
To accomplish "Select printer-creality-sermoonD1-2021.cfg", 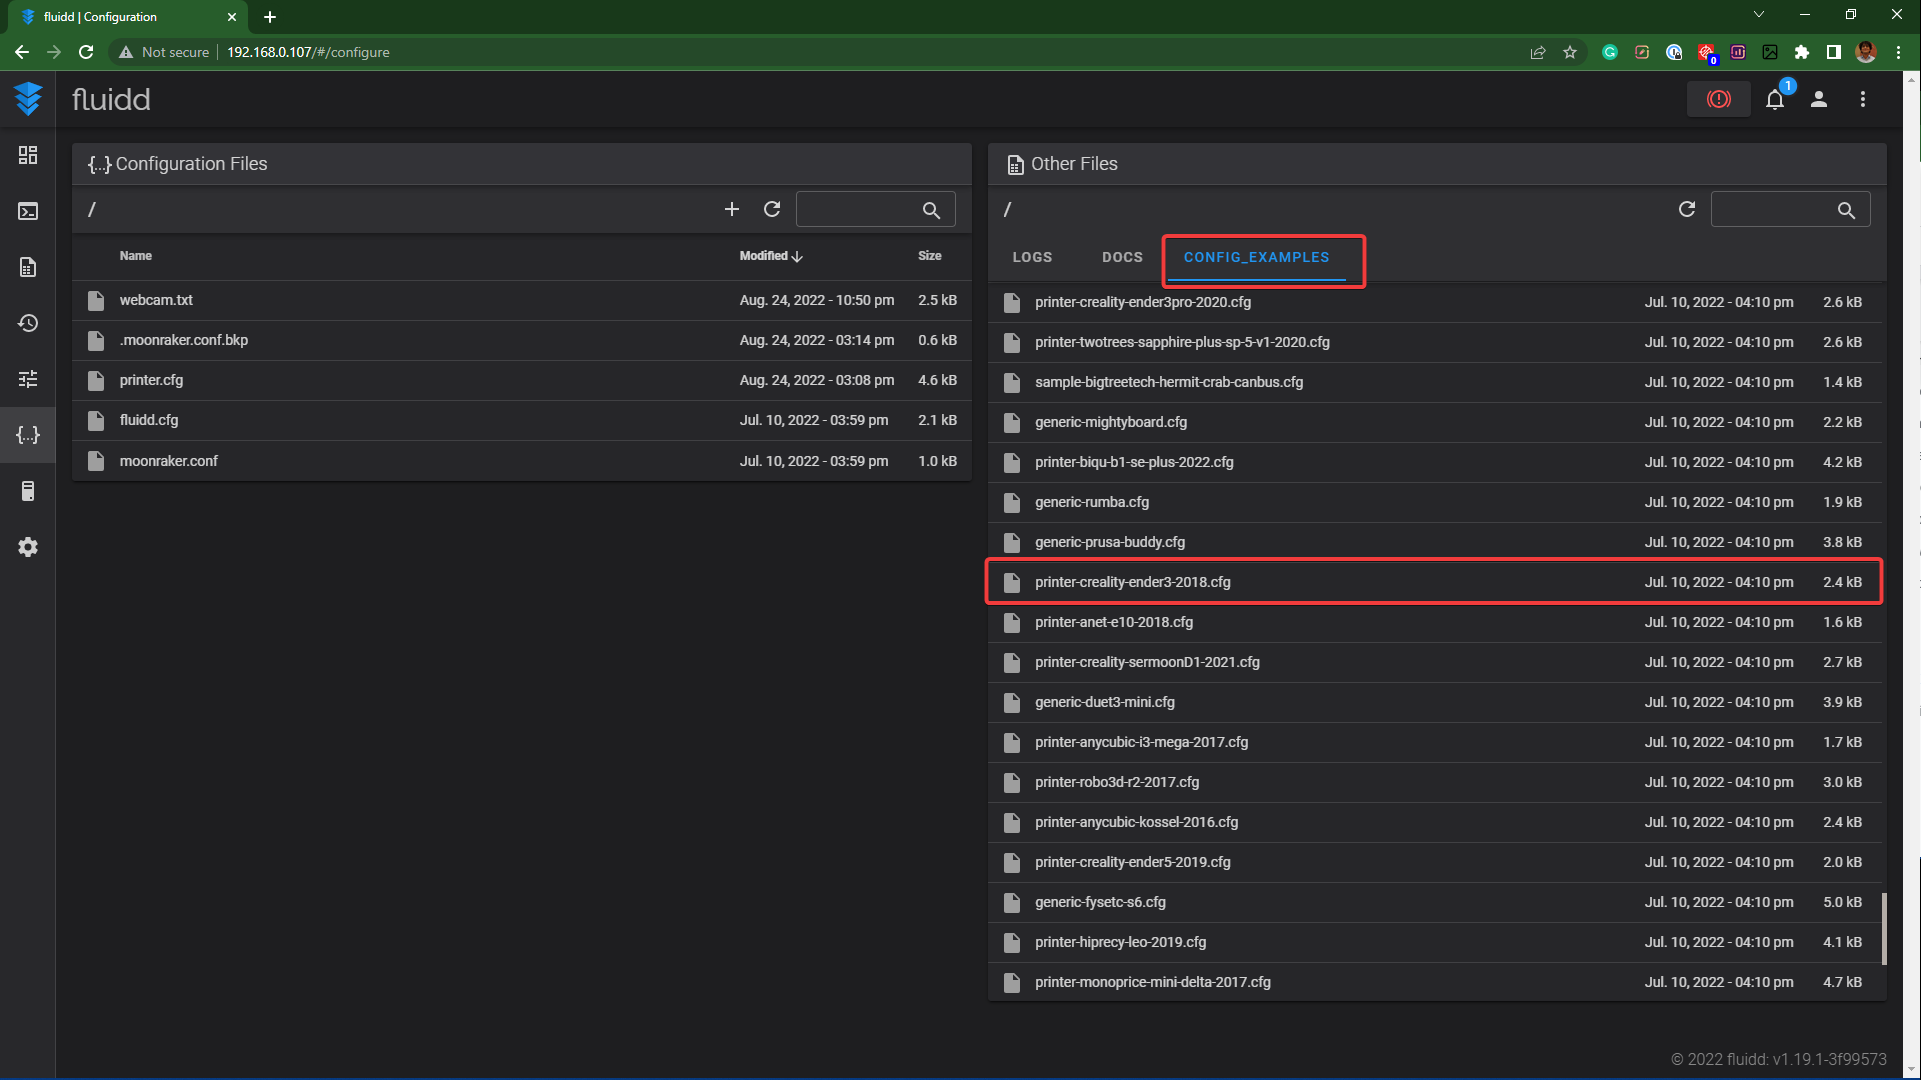I will 1435,662.
